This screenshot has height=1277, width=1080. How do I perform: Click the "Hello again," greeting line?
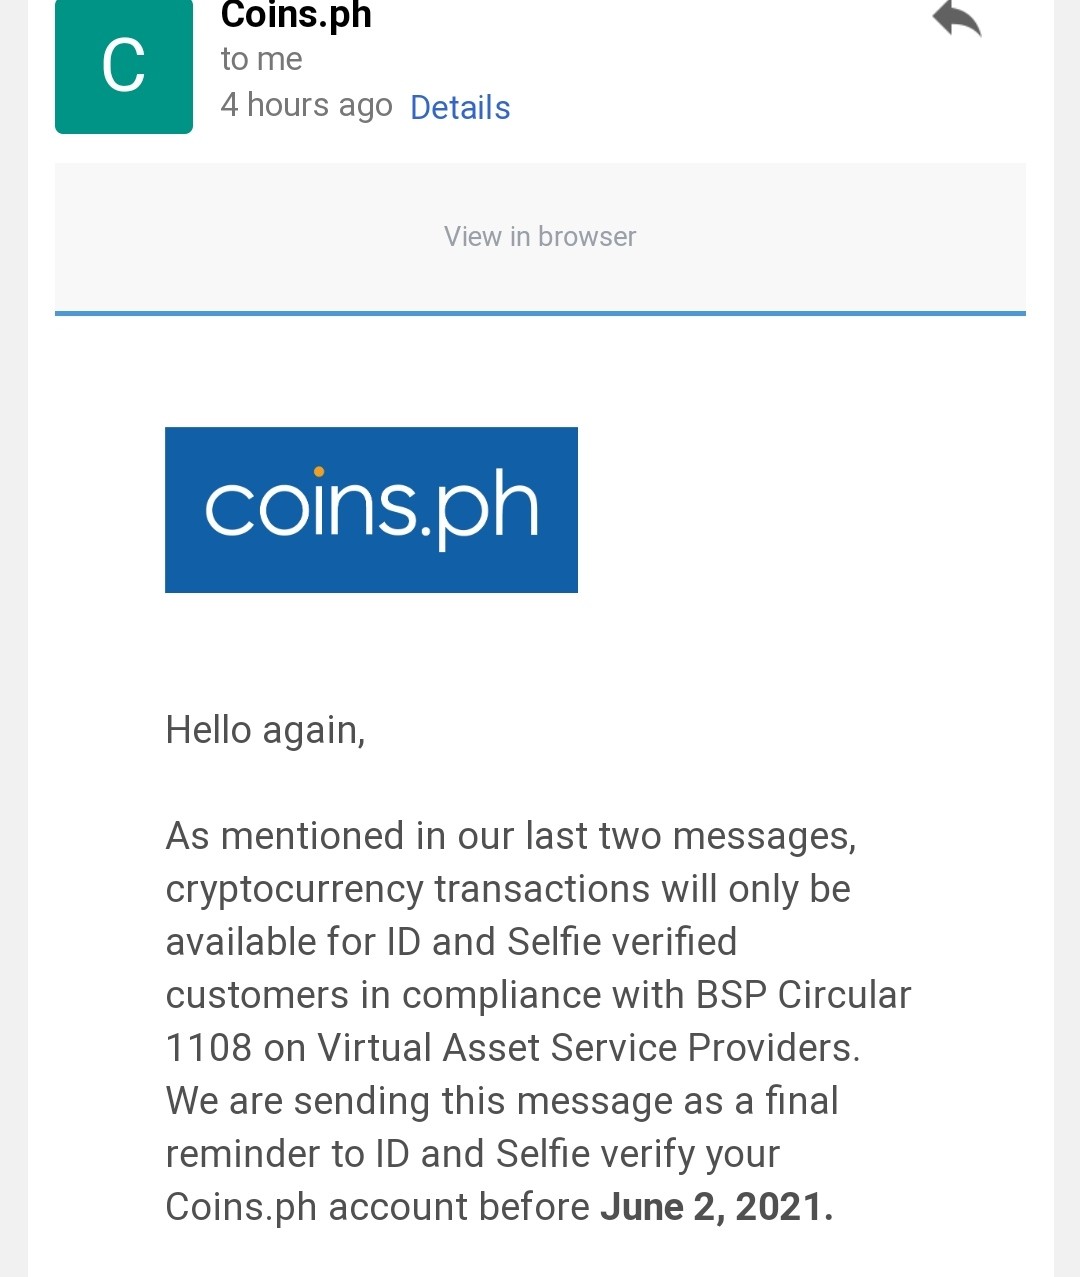(266, 730)
